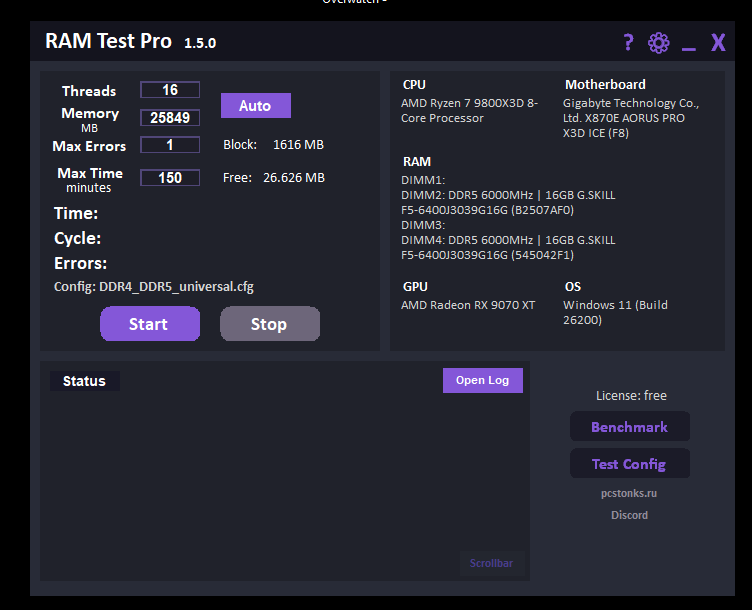Click the RAM Test Pro title

click(108, 41)
